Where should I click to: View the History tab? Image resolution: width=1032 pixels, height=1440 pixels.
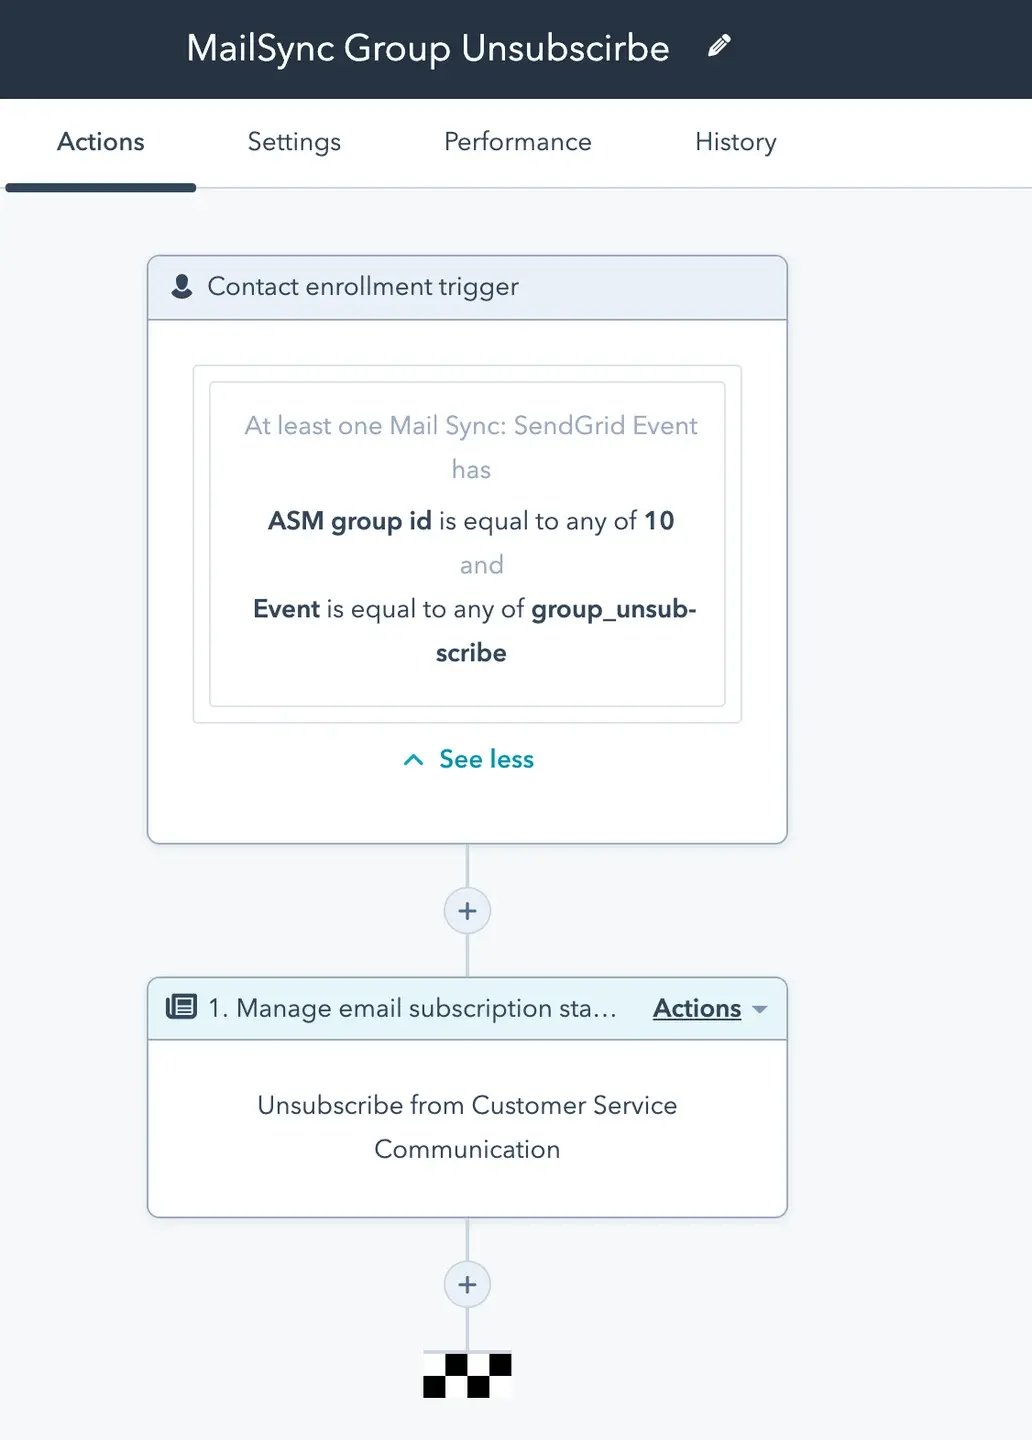[735, 142]
